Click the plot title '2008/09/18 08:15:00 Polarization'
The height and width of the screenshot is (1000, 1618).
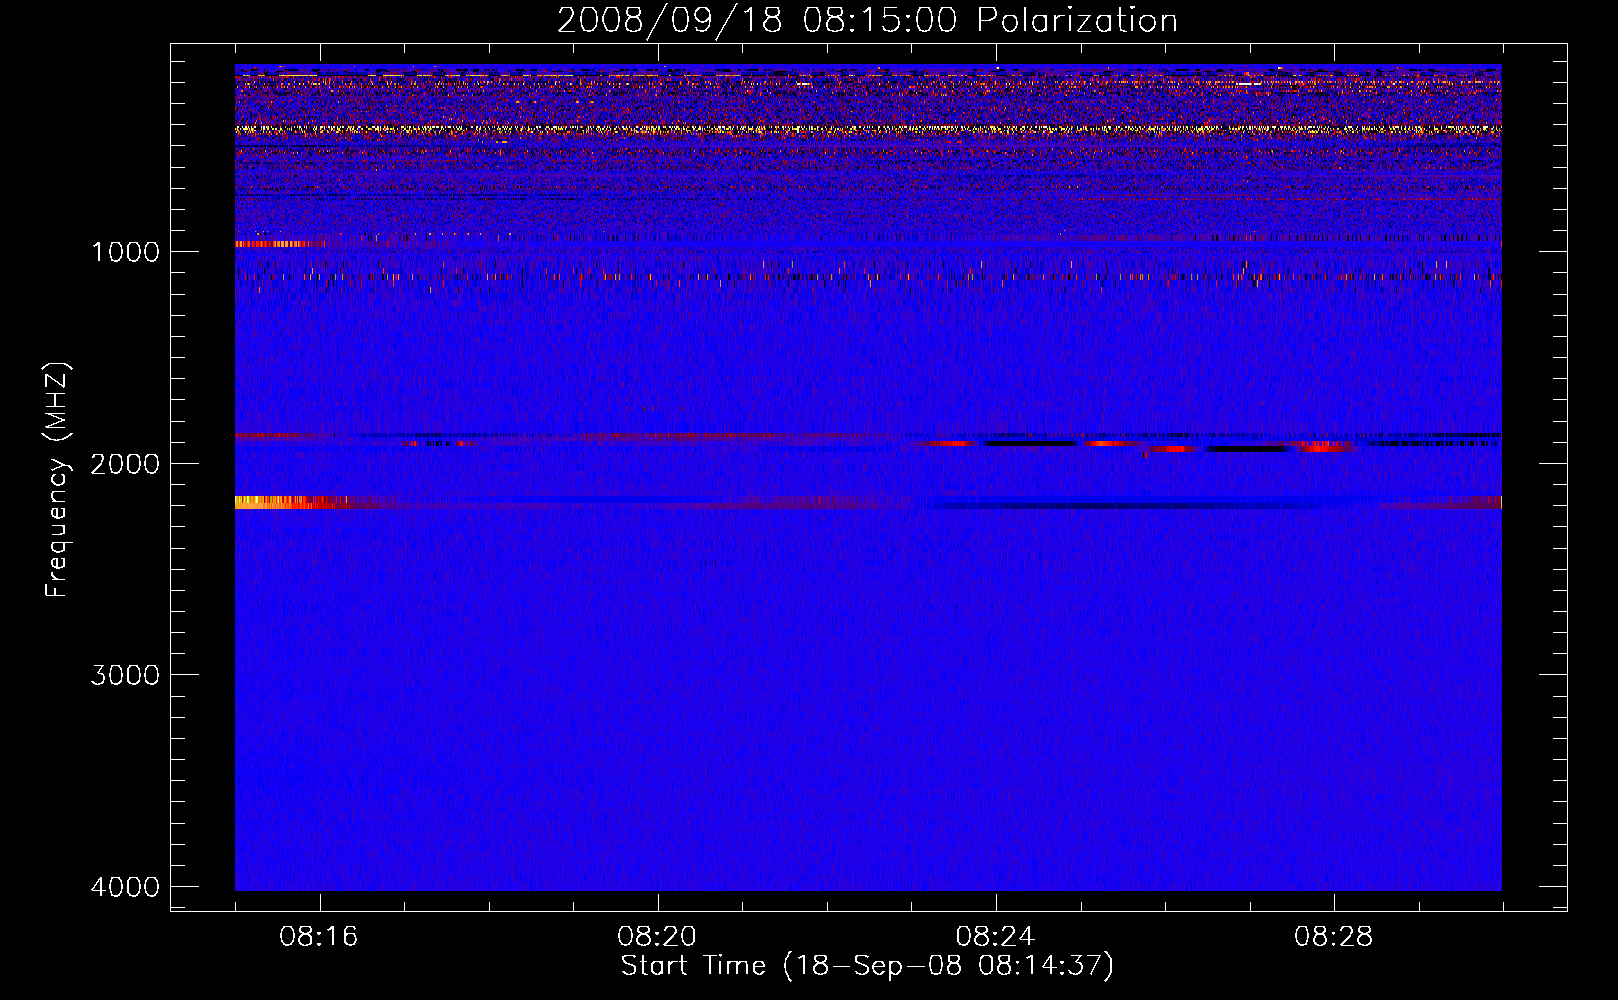[867, 21]
